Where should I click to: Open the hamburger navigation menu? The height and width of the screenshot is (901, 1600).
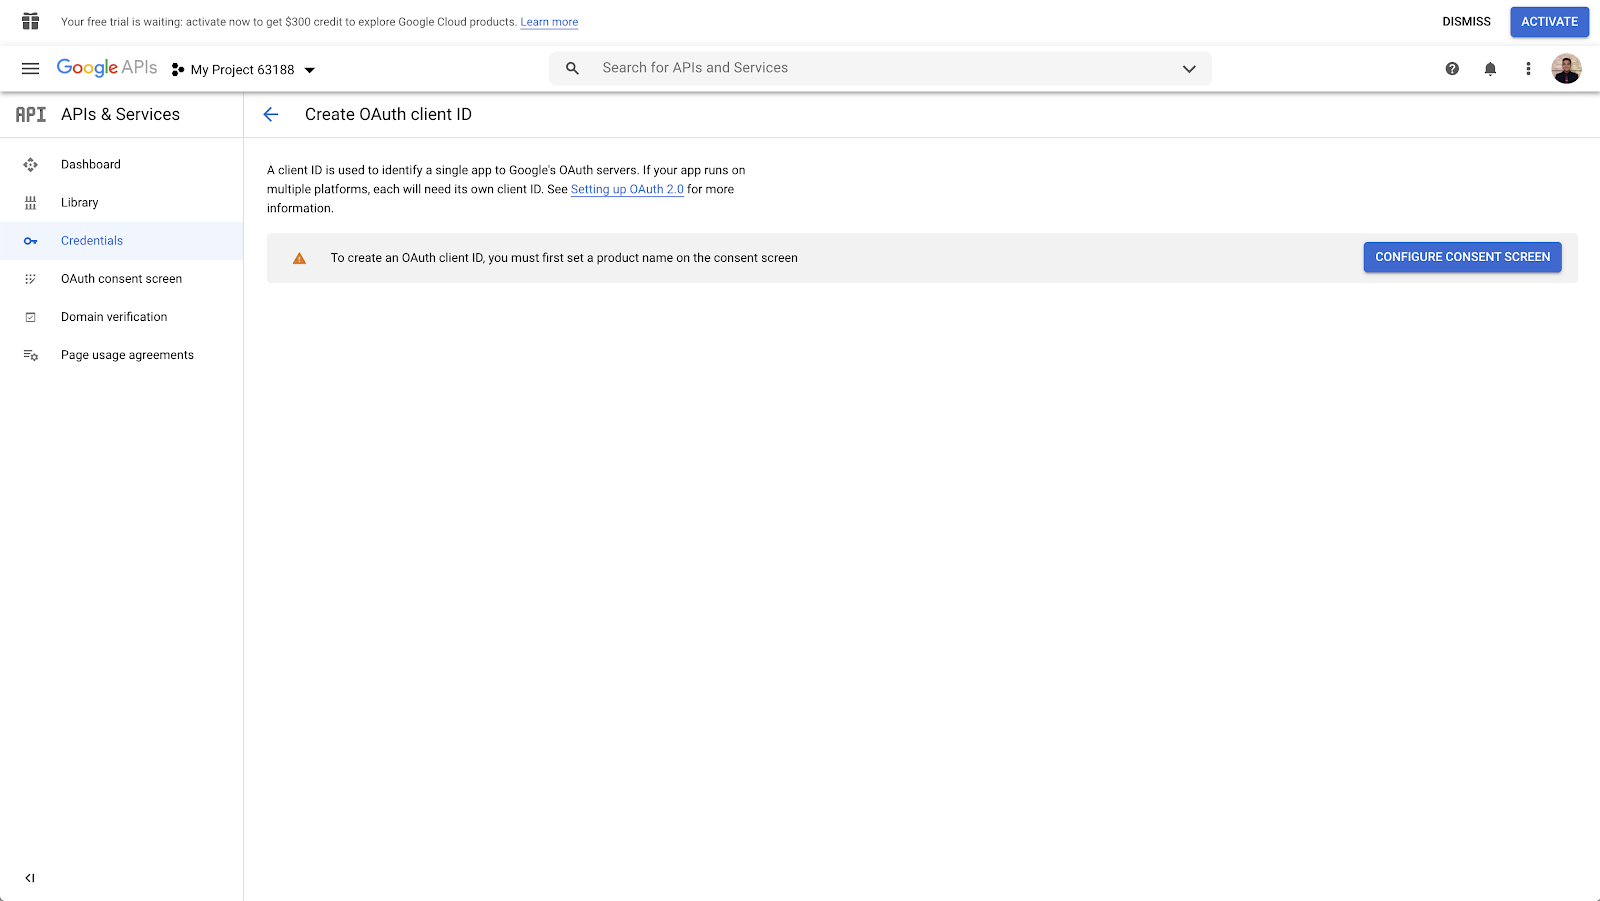coord(30,69)
